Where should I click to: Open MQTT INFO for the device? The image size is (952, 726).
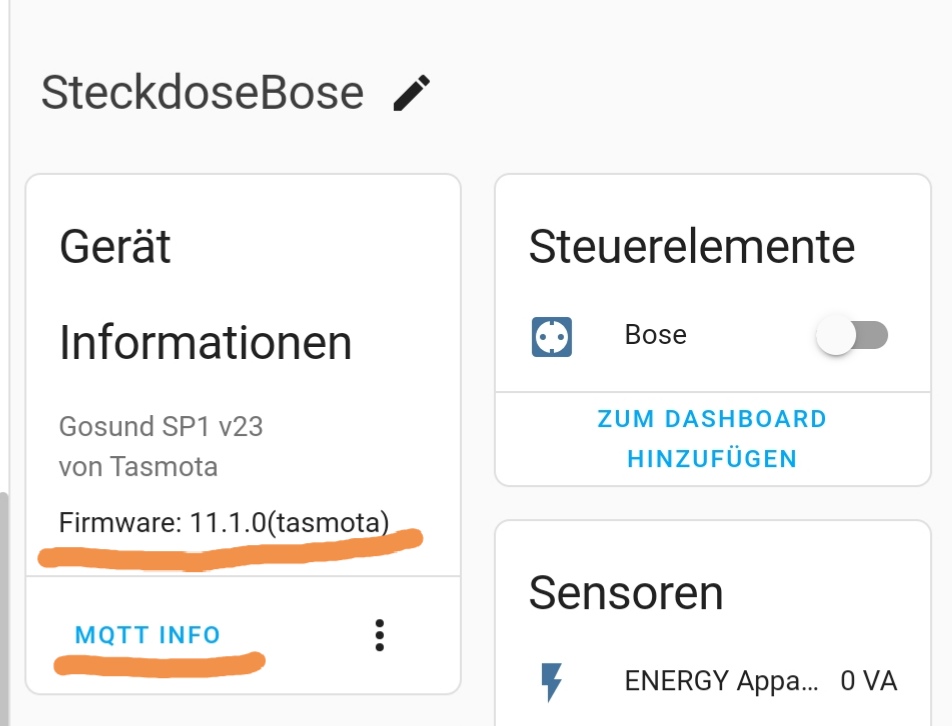click(x=148, y=635)
